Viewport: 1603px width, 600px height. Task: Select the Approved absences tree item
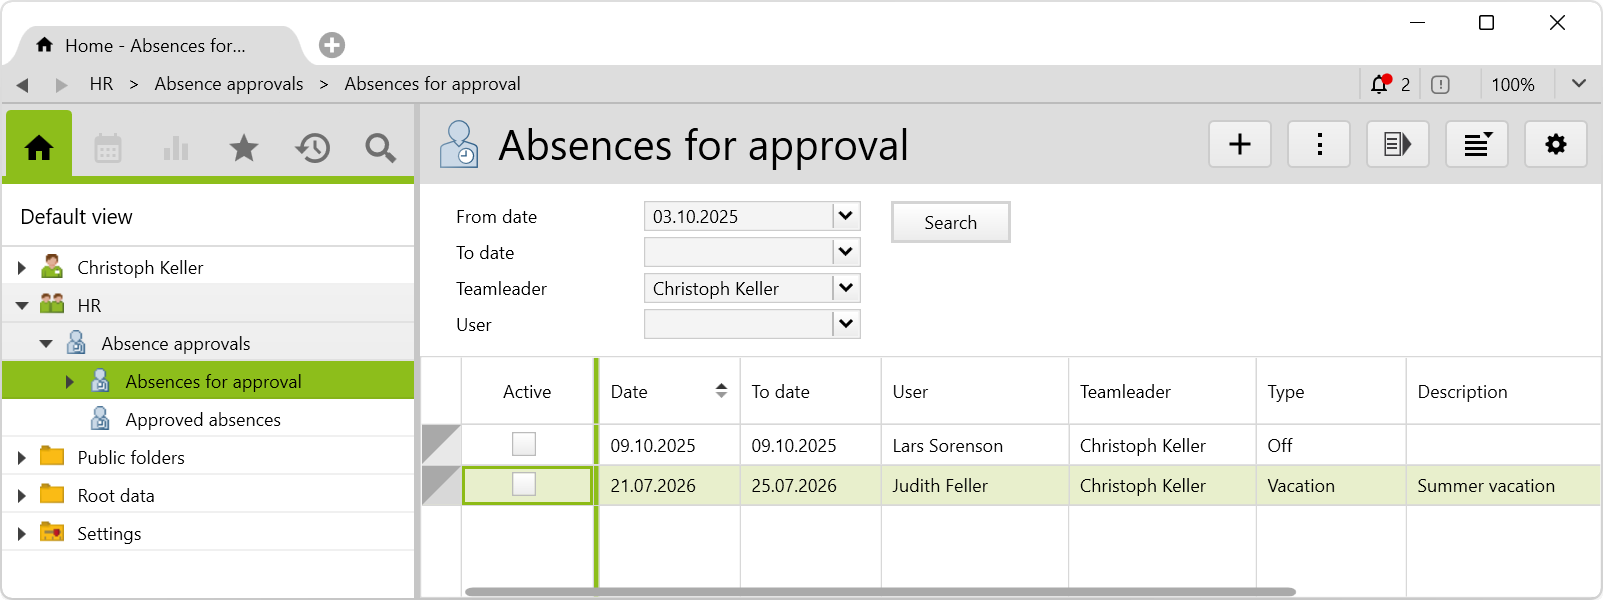pyautogui.click(x=203, y=420)
